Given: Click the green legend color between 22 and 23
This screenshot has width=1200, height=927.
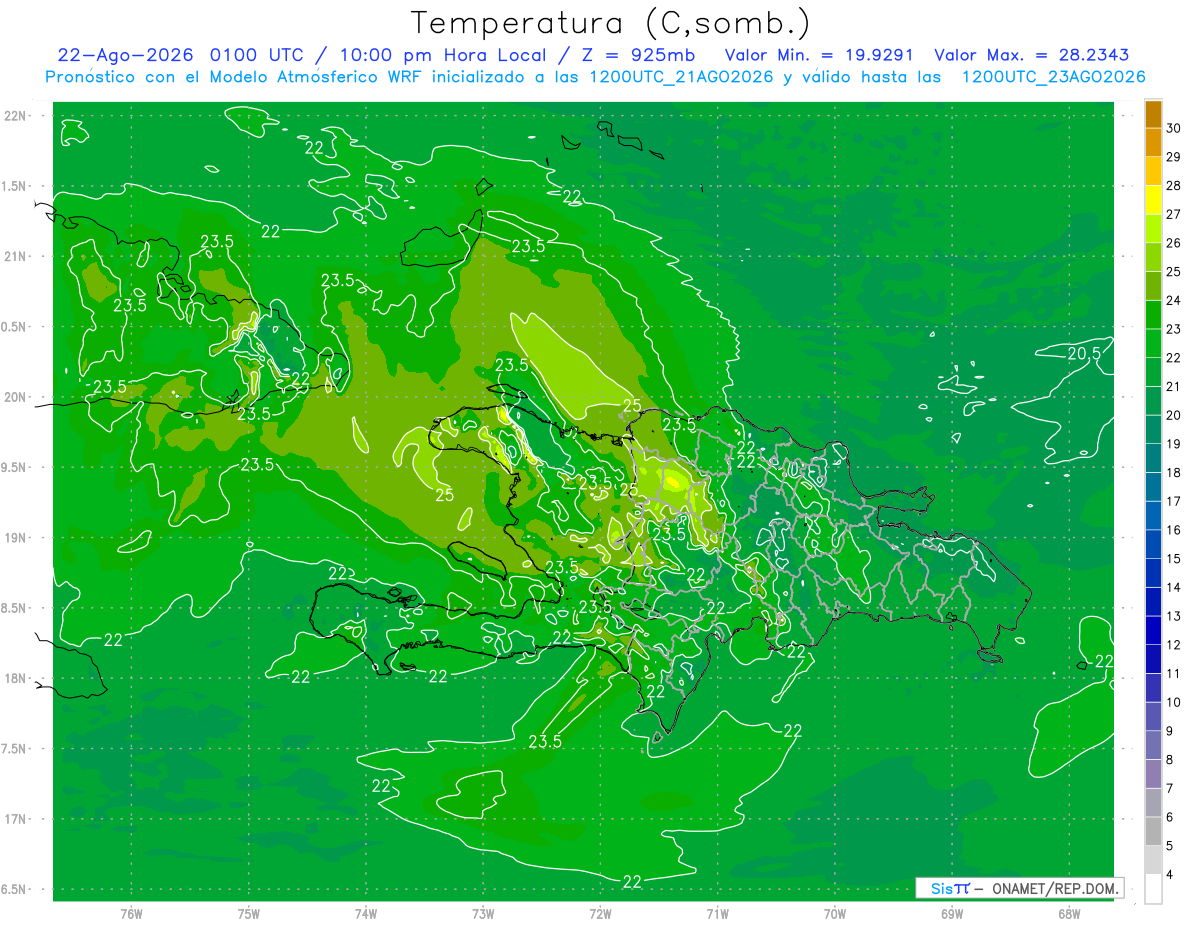Looking at the screenshot, I should pyautogui.click(x=1153, y=343).
